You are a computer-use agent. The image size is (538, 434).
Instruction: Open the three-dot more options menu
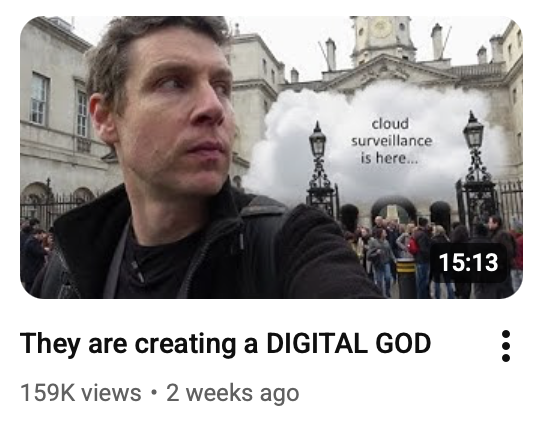[x=505, y=346]
